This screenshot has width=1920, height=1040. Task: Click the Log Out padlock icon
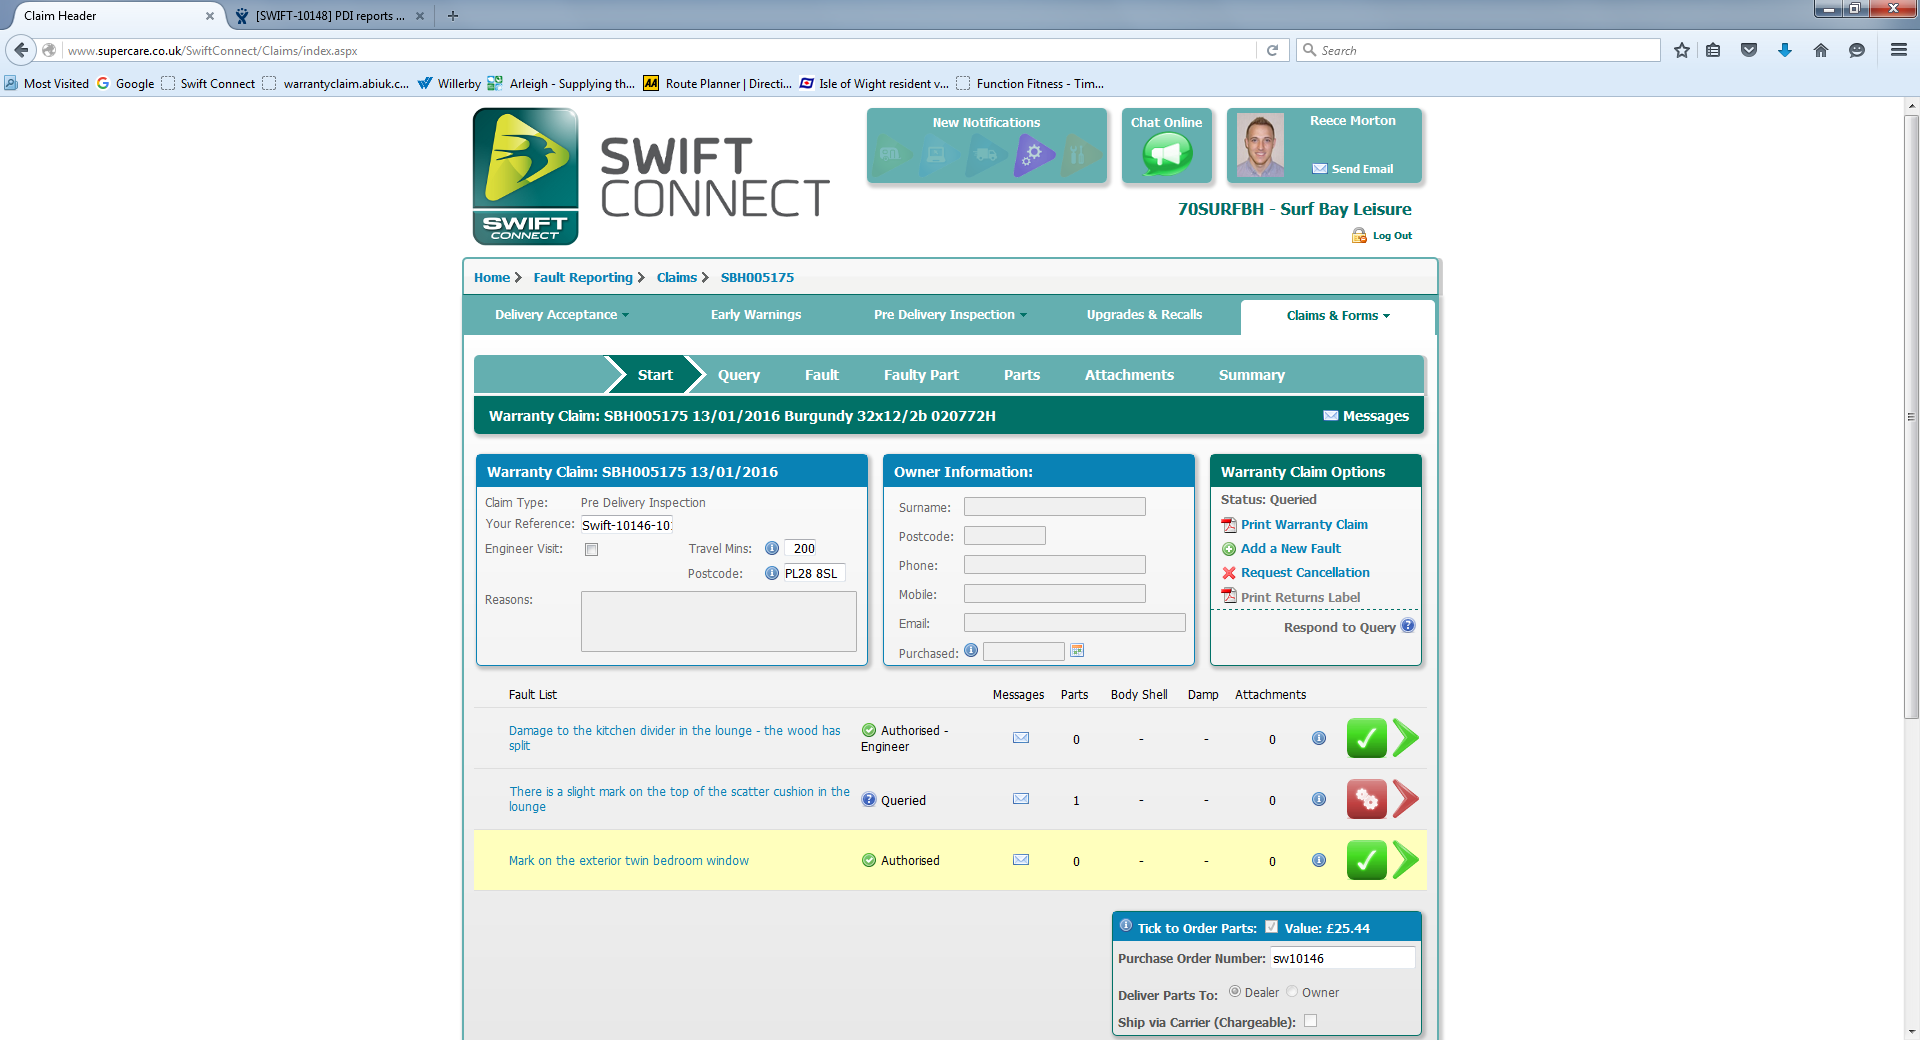[1359, 235]
